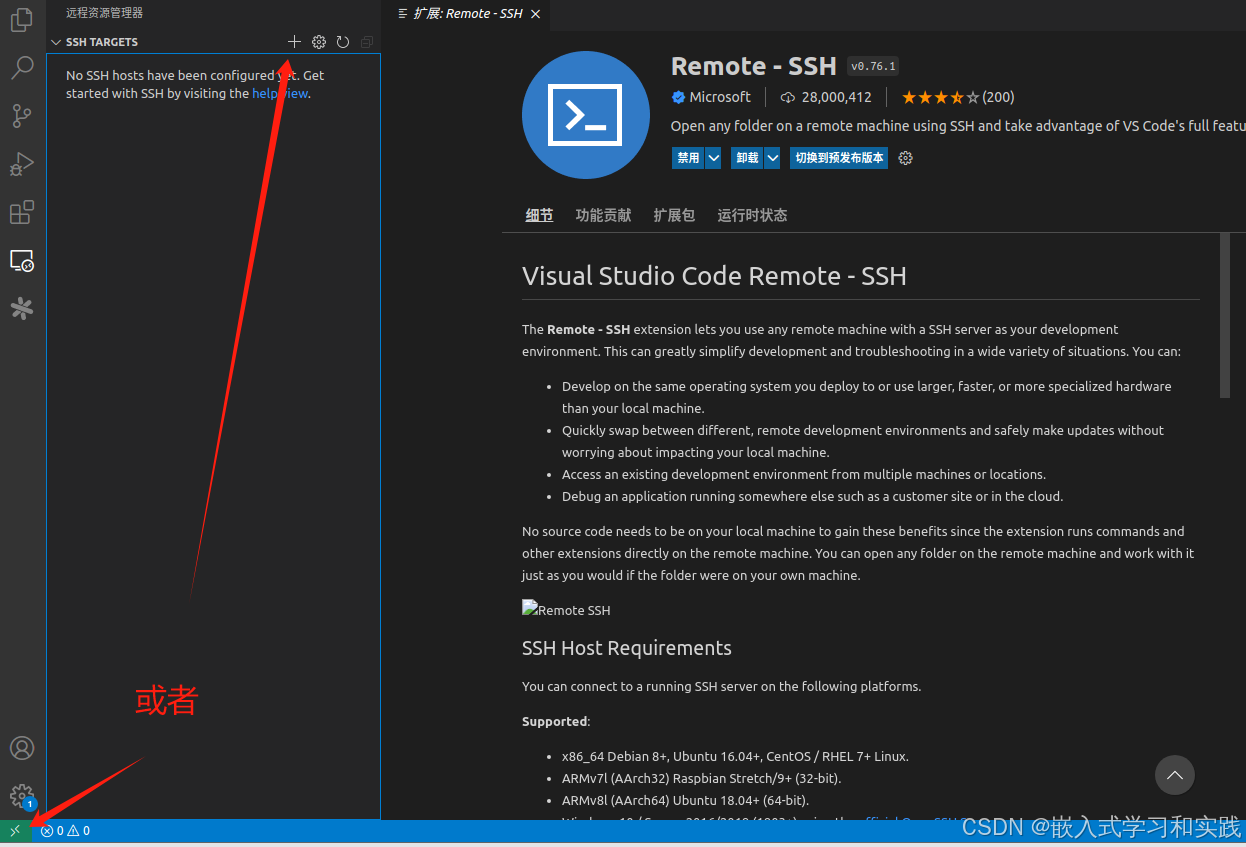Open the Explorer icon in the activity bar
Image resolution: width=1246 pixels, height=847 pixels.
(21, 20)
